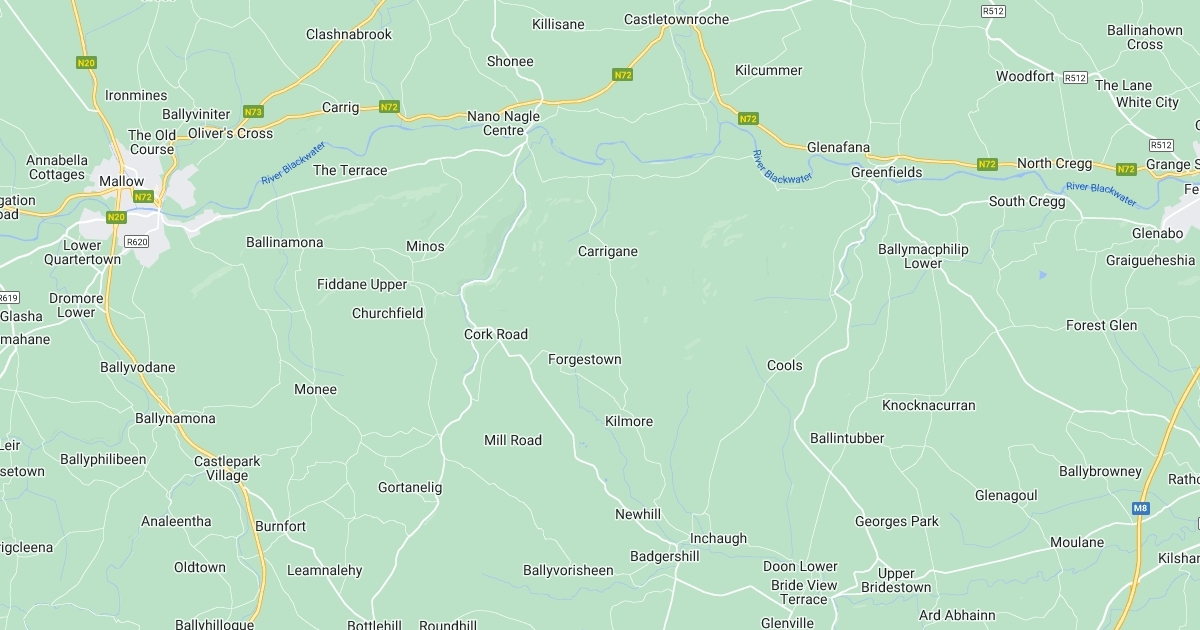Click the Badgershill place label
This screenshot has width=1200, height=630.
[665, 557]
